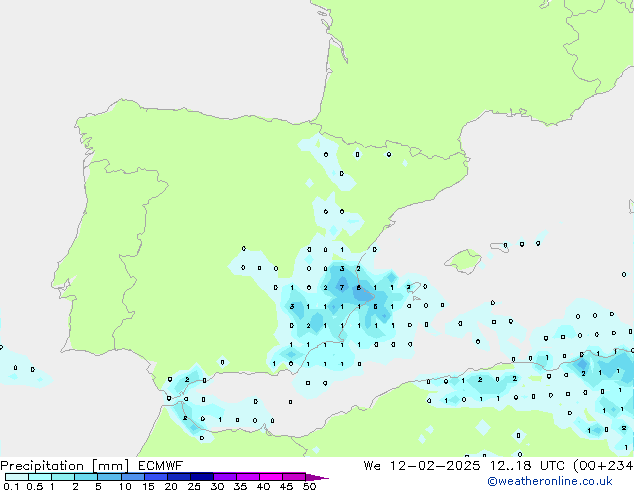The image size is (634, 490).
Task: Click the legend label '0.5'
Action: (35, 486)
